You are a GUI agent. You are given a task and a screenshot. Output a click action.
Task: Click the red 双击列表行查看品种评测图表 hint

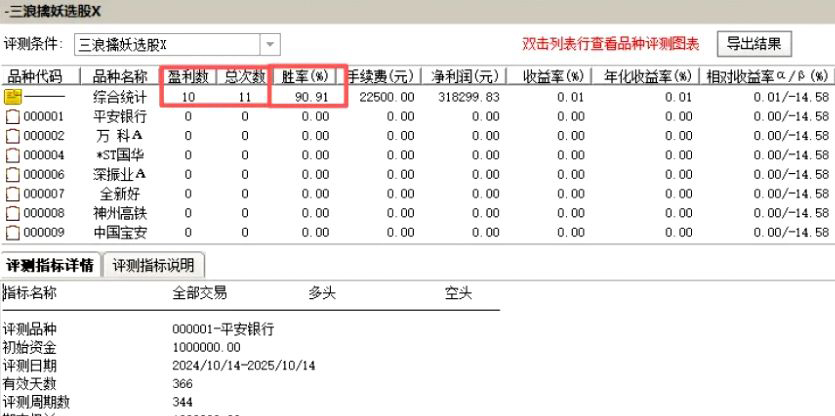click(x=610, y=44)
